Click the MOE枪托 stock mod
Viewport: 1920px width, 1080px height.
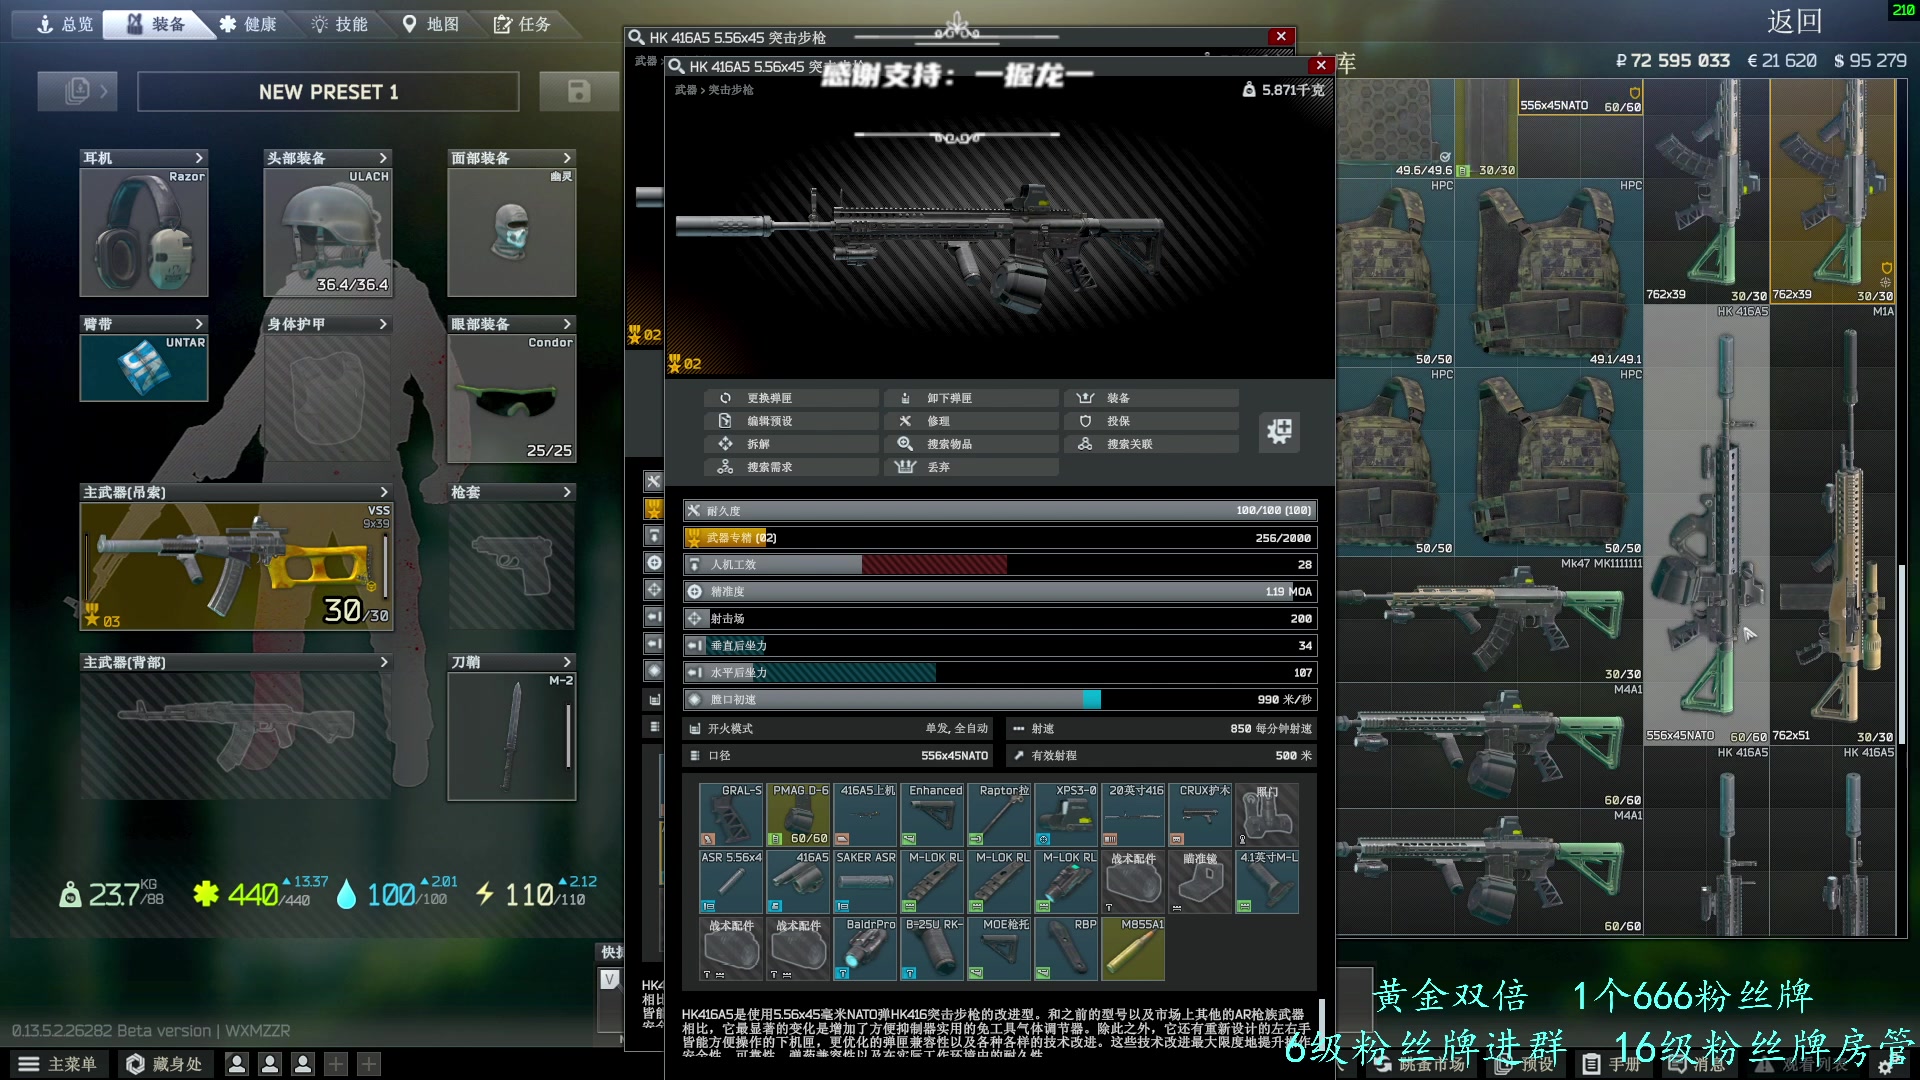click(999, 949)
